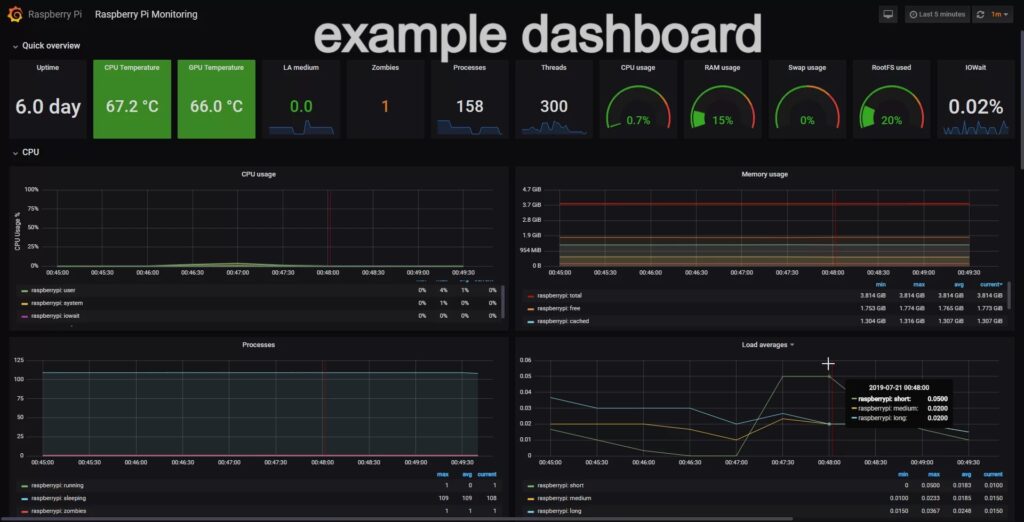Open the Load averages panel title menu
Viewport: 1024px width, 522px height.
tap(767, 345)
